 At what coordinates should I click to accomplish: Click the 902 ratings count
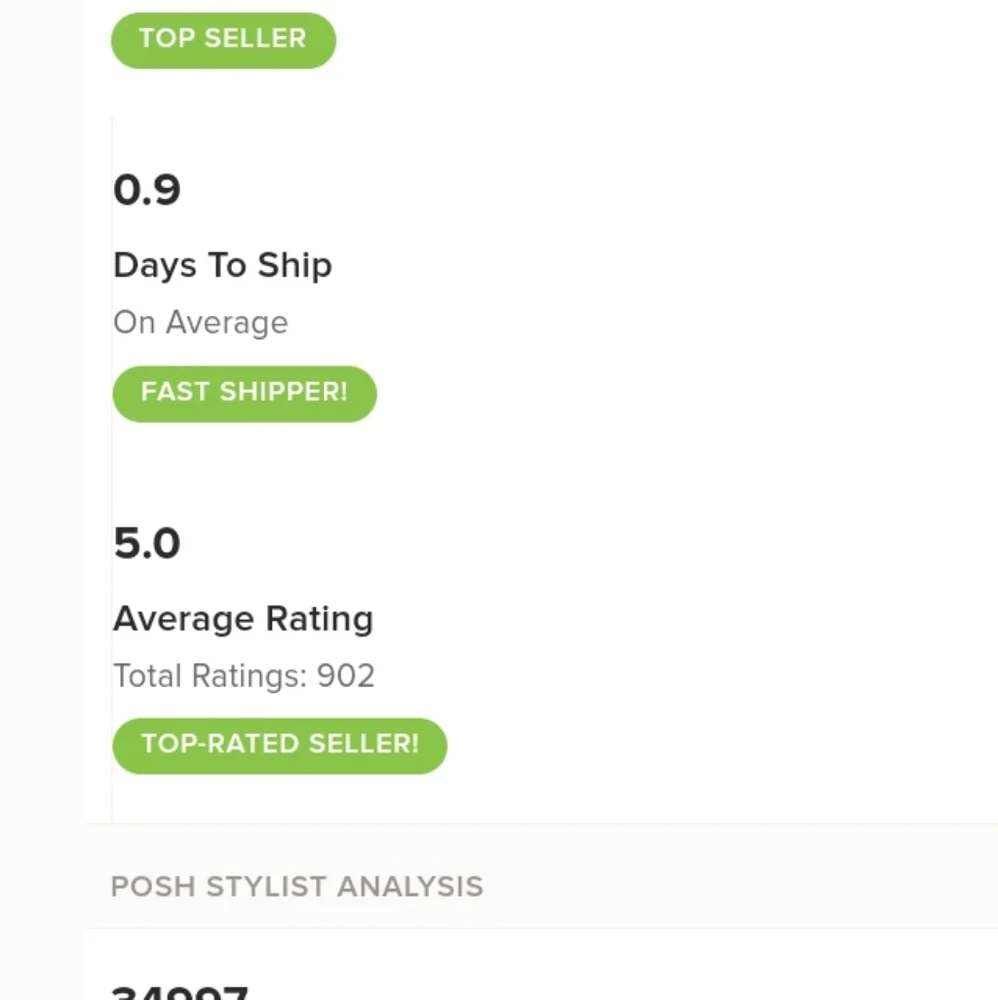pos(346,676)
